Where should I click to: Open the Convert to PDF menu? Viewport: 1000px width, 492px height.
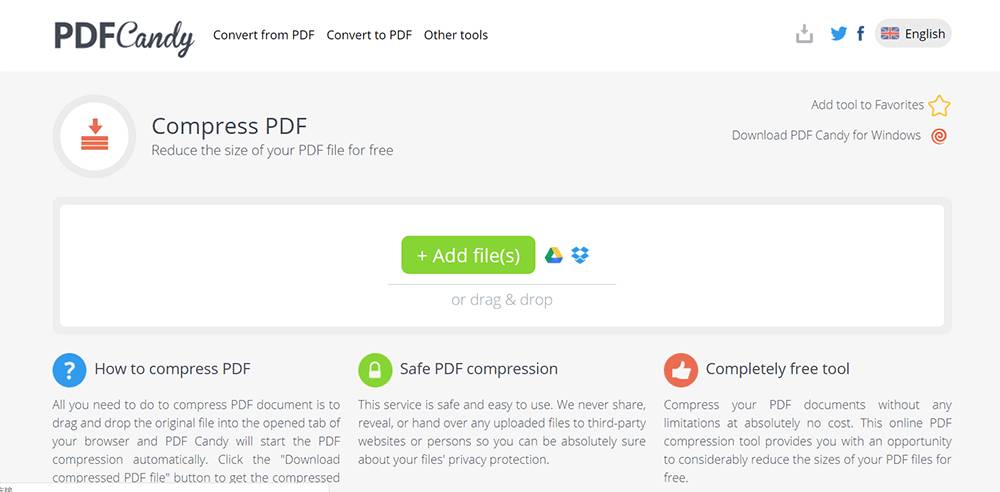point(369,35)
